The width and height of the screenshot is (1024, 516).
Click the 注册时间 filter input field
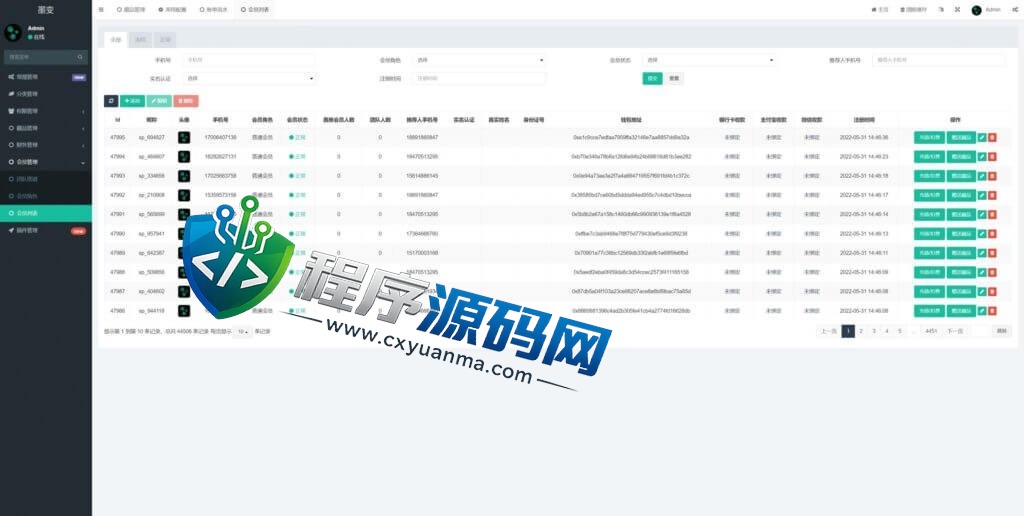coord(479,78)
